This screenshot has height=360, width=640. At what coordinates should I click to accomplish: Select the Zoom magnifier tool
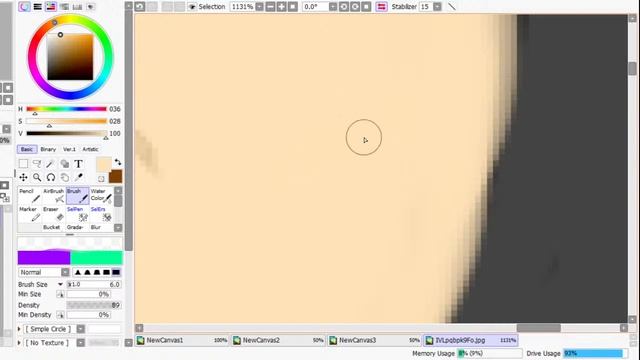coord(37,177)
